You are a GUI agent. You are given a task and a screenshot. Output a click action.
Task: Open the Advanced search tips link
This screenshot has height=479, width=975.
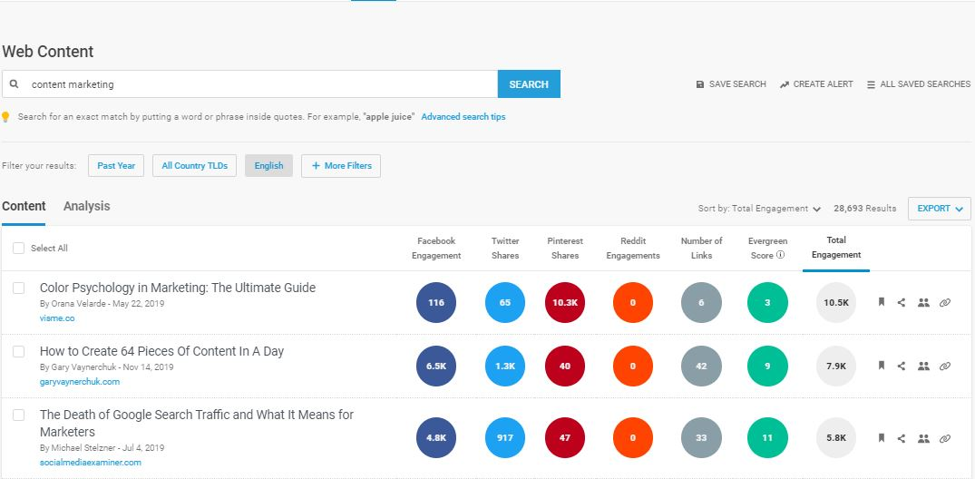point(463,117)
